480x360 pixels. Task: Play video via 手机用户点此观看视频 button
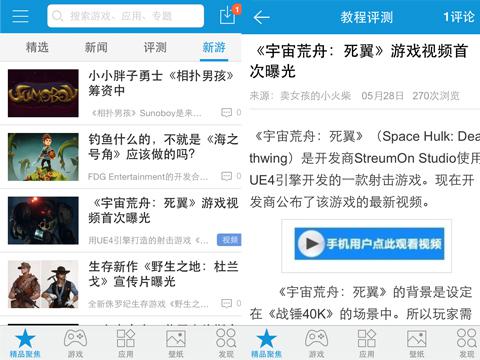369,244
